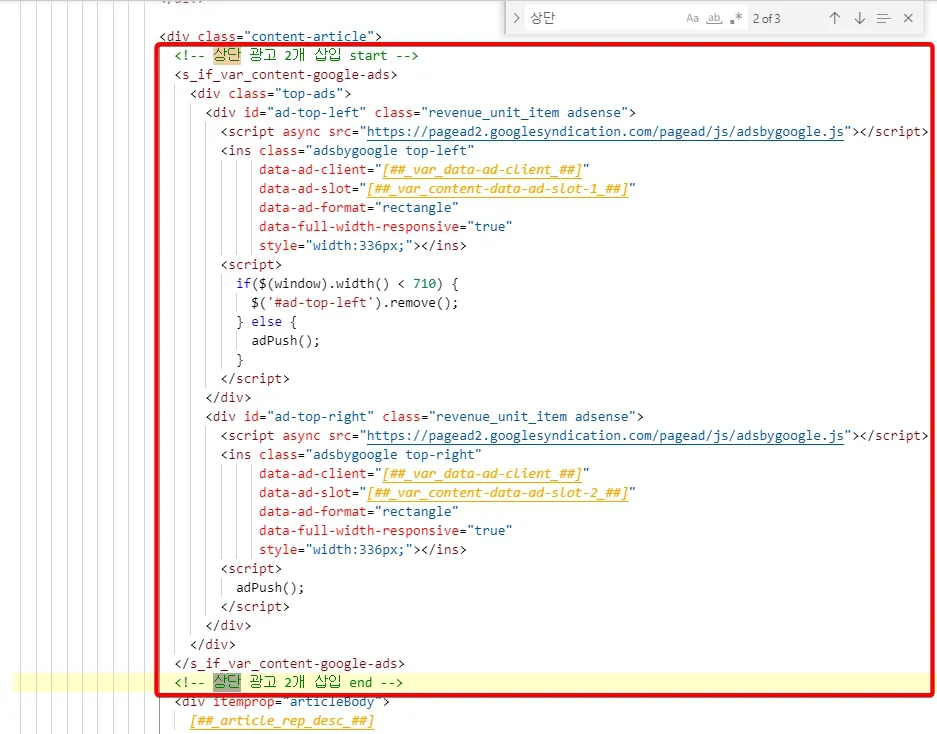Click the '2 of 3' match counter
The width and height of the screenshot is (937, 734).
(x=767, y=19)
